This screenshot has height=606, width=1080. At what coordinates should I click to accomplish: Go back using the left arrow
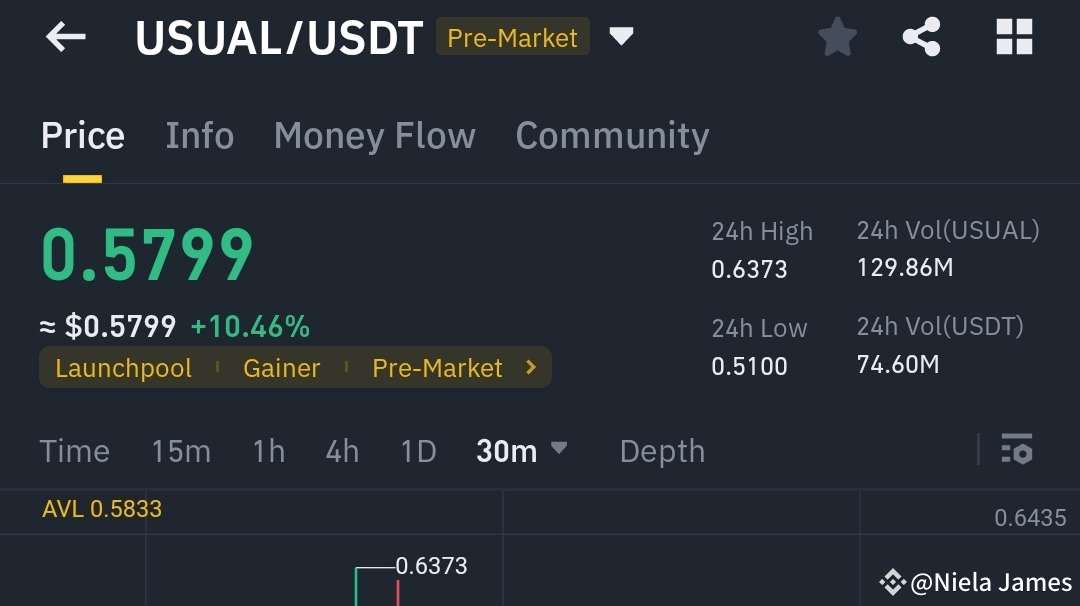click(65, 36)
